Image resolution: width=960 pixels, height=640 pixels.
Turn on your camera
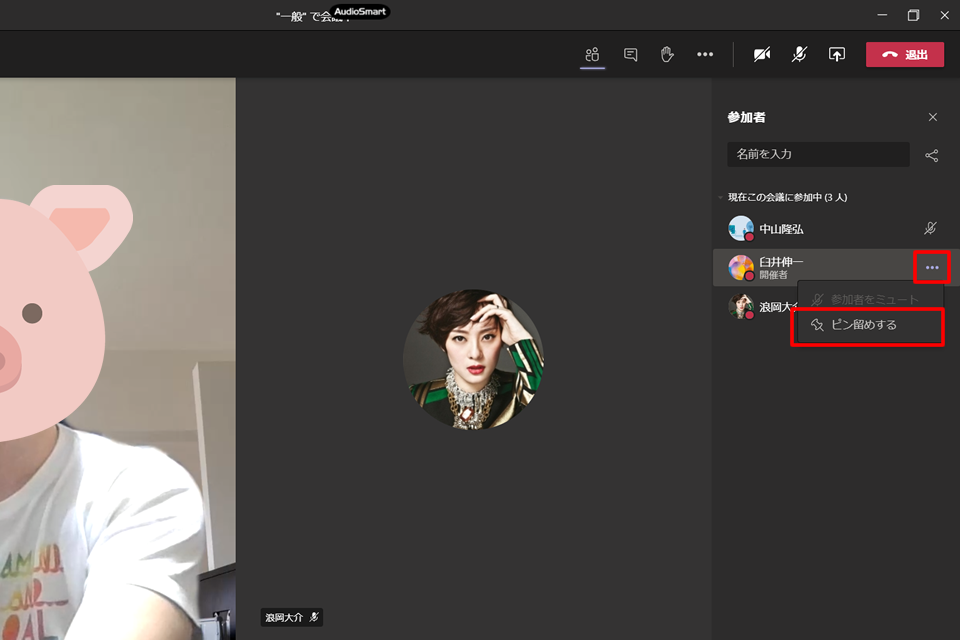coord(762,54)
